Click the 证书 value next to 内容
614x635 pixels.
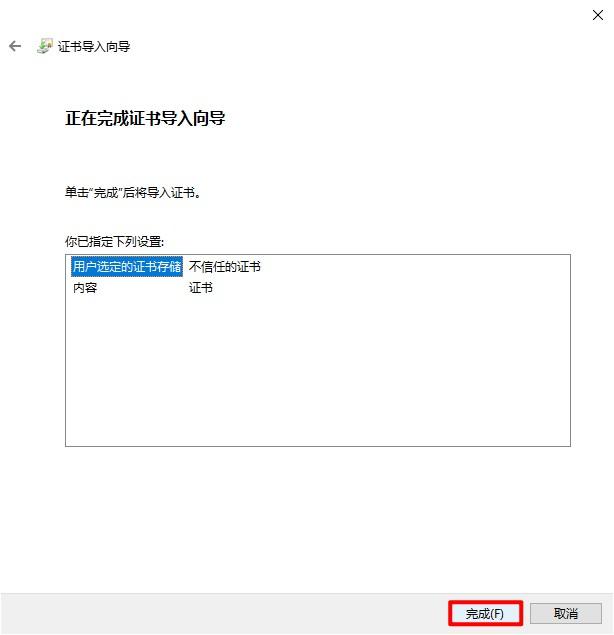(201, 288)
